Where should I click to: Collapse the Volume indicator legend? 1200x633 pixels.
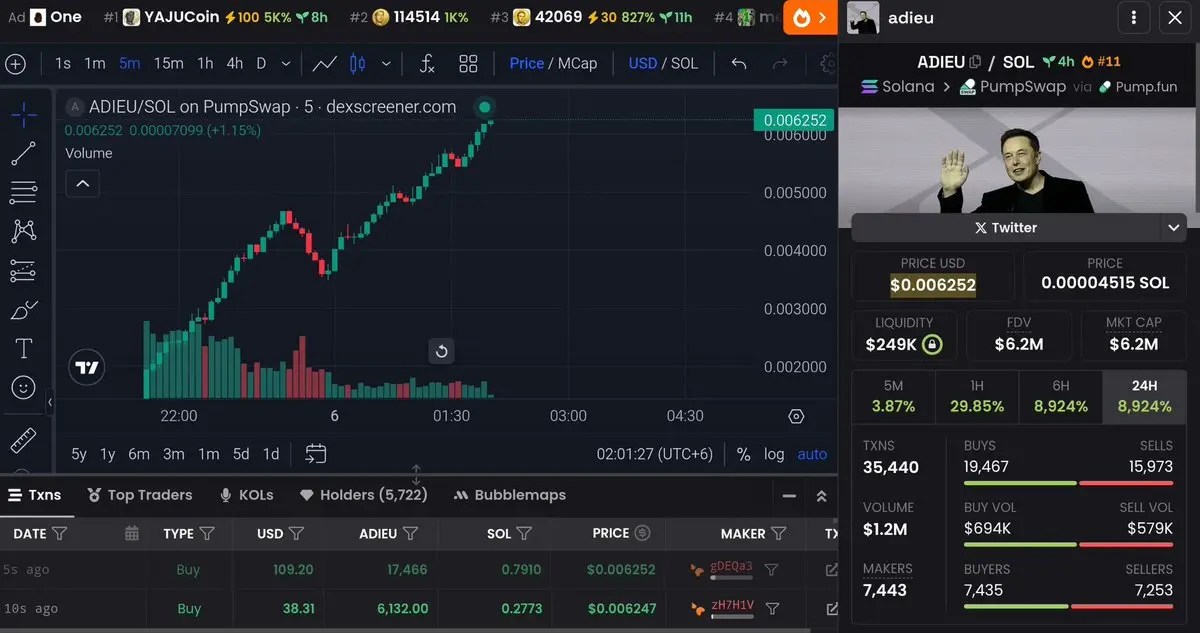point(83,184)
